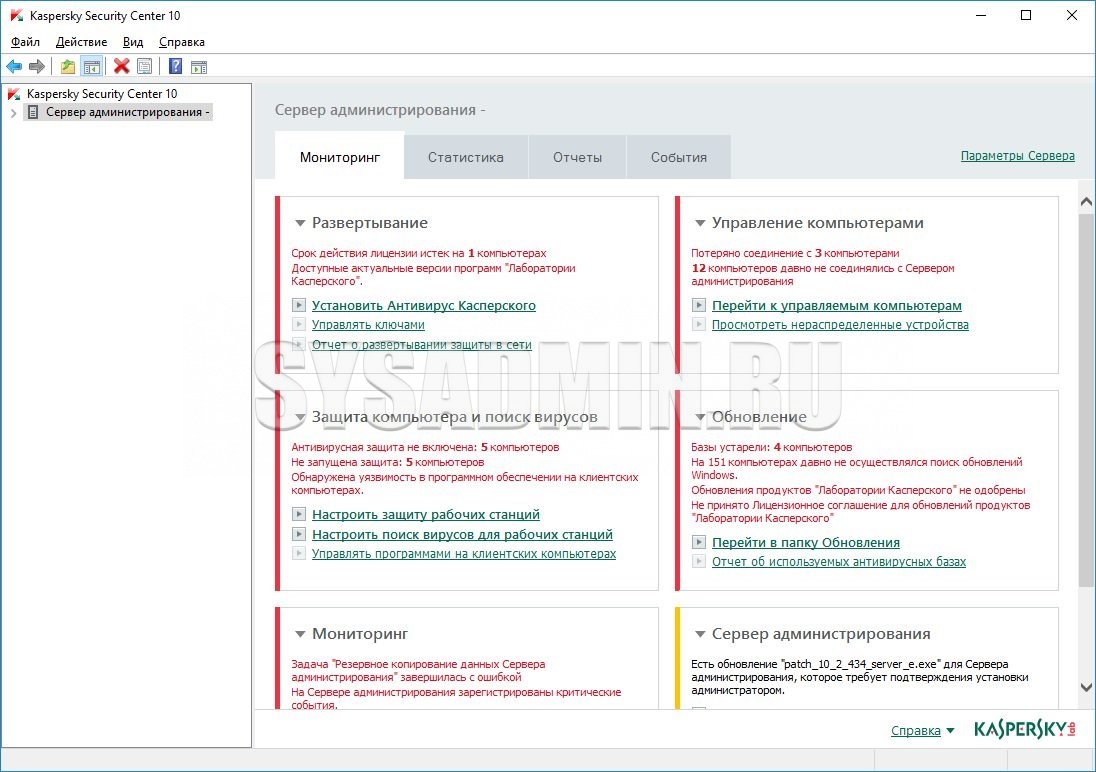The width and height of the screenshot is (1096, 772).
Task: Expand the Сервер администрирования tree node
Action: pos(13,113)
